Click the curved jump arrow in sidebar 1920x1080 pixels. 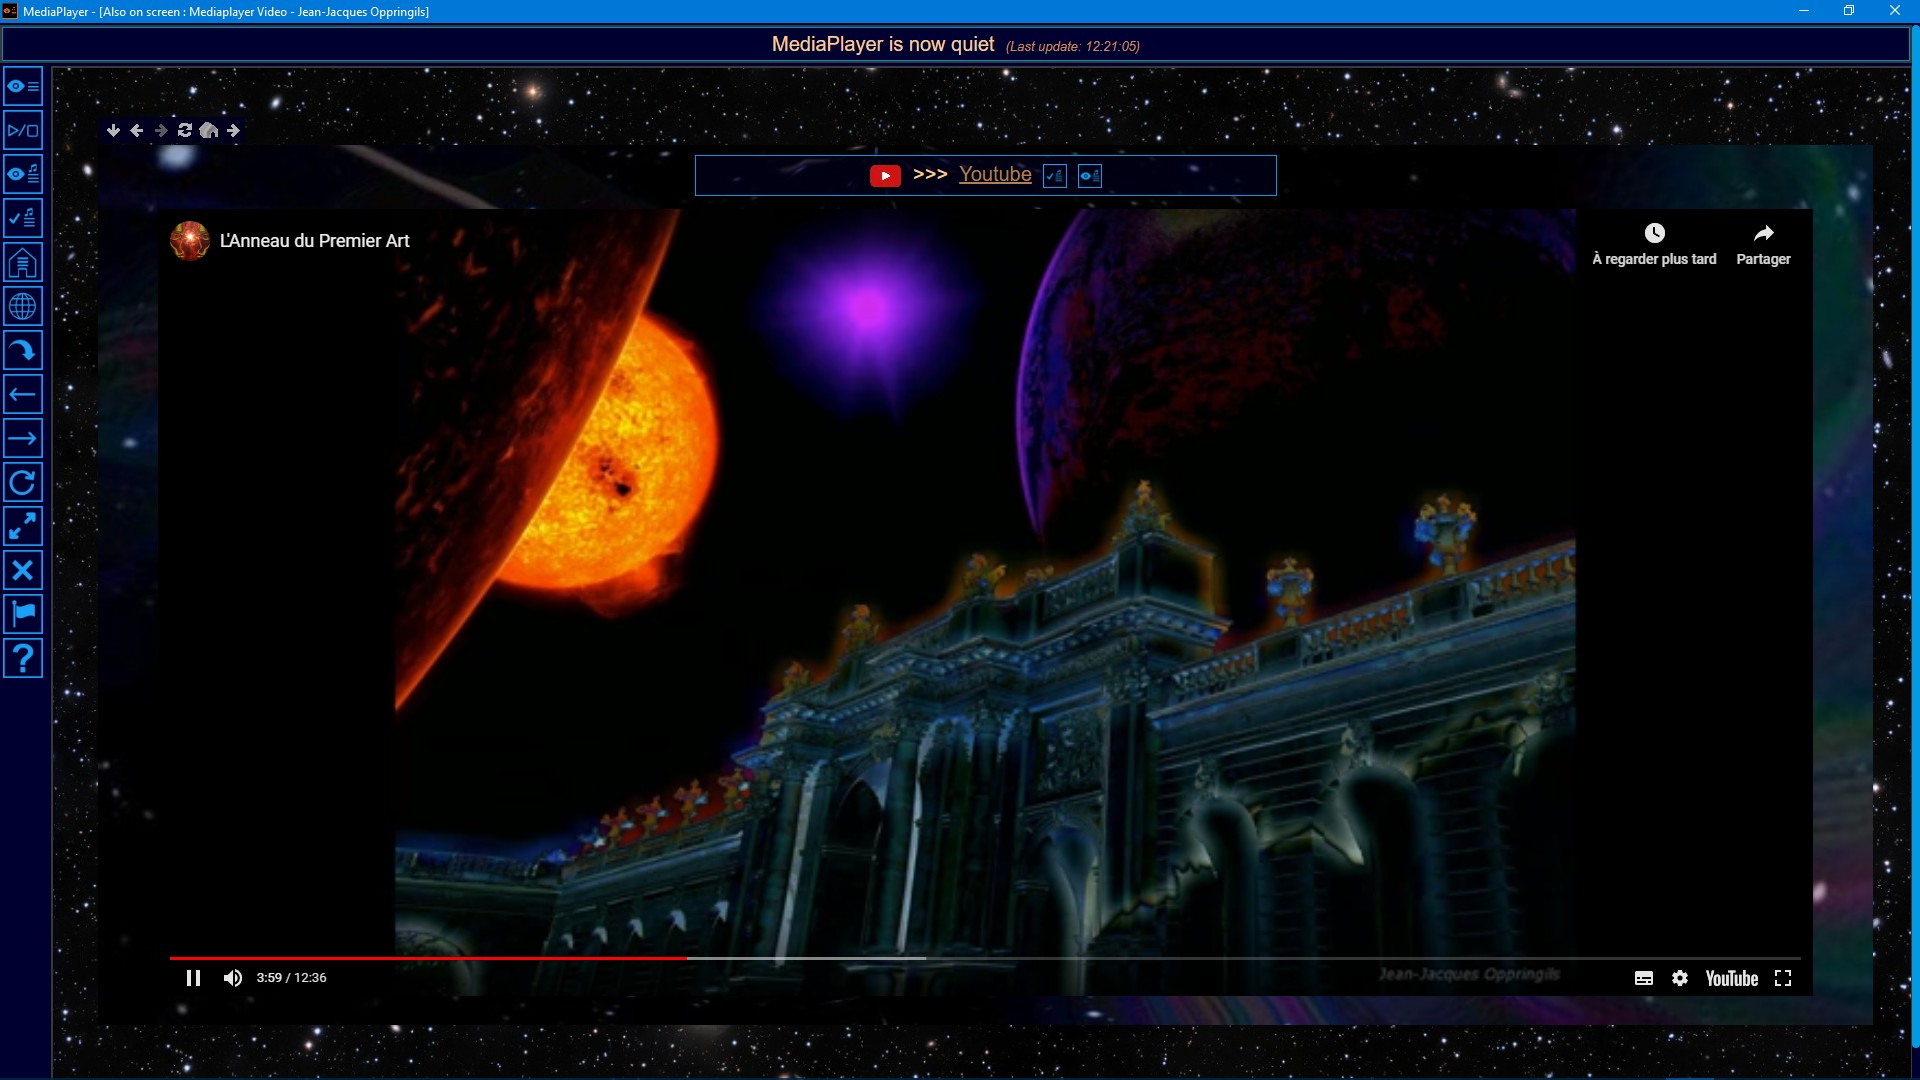coord(23,350)
